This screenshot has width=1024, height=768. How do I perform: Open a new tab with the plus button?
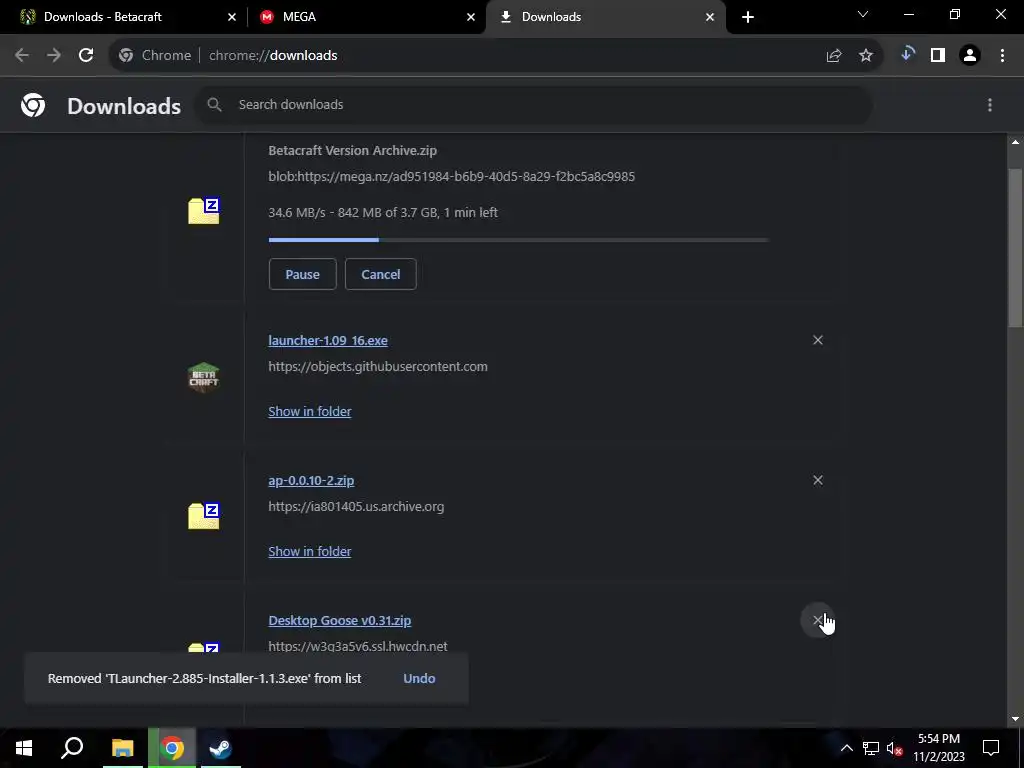pyautogui.click(x=748, y=17)
